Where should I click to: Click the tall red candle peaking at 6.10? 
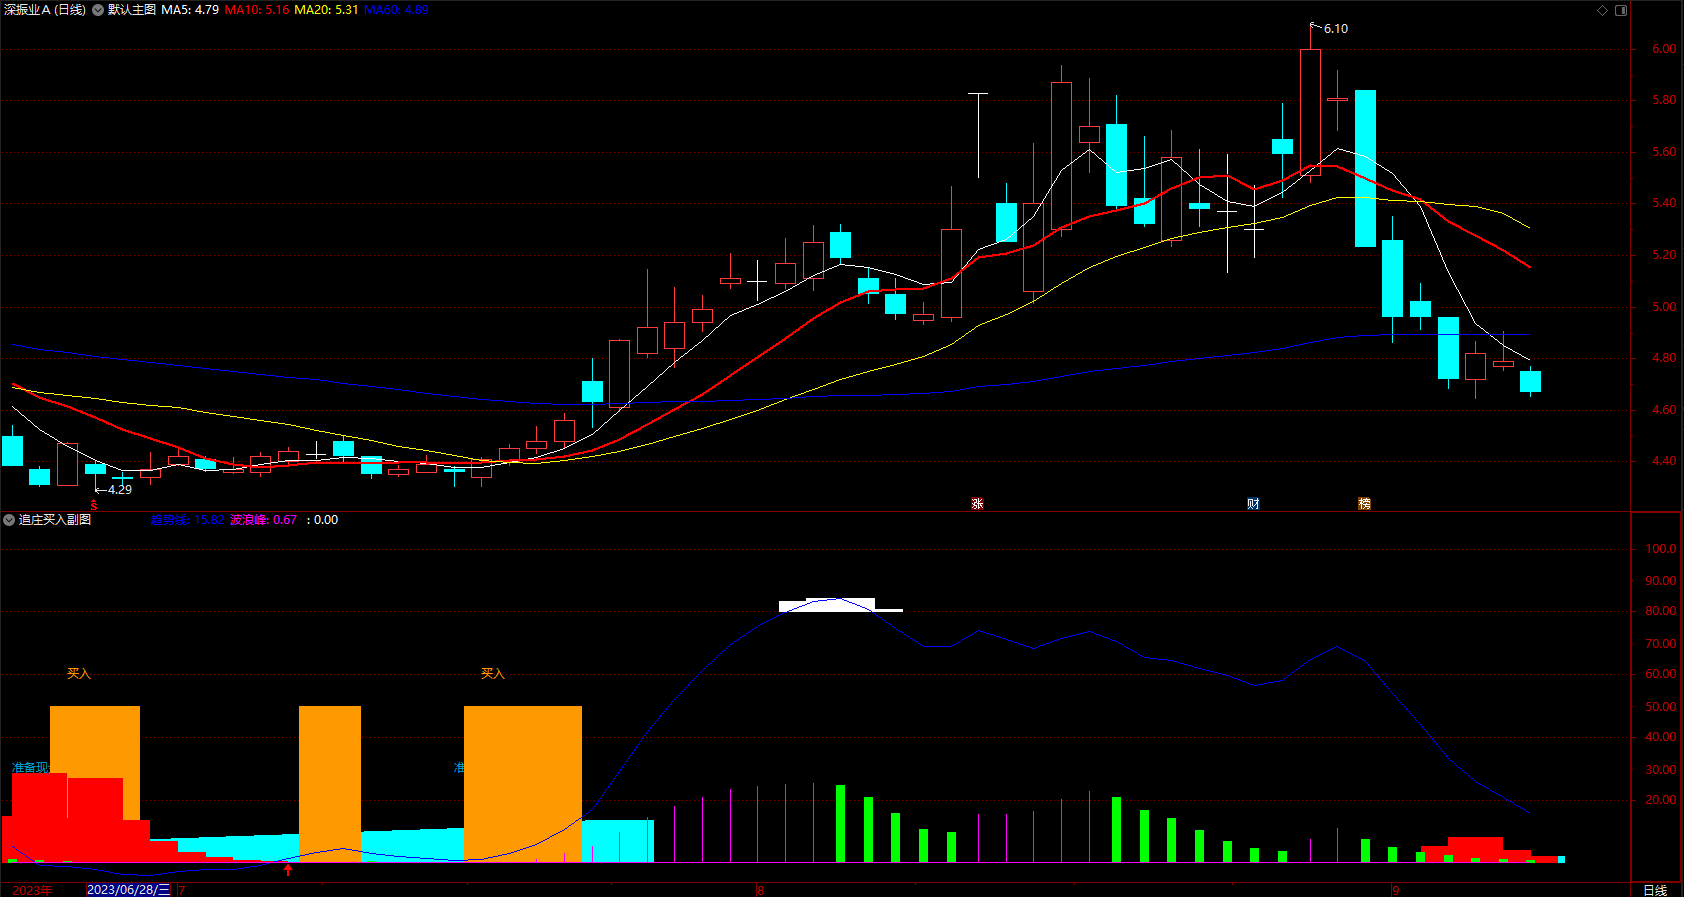pos(1310,112)
